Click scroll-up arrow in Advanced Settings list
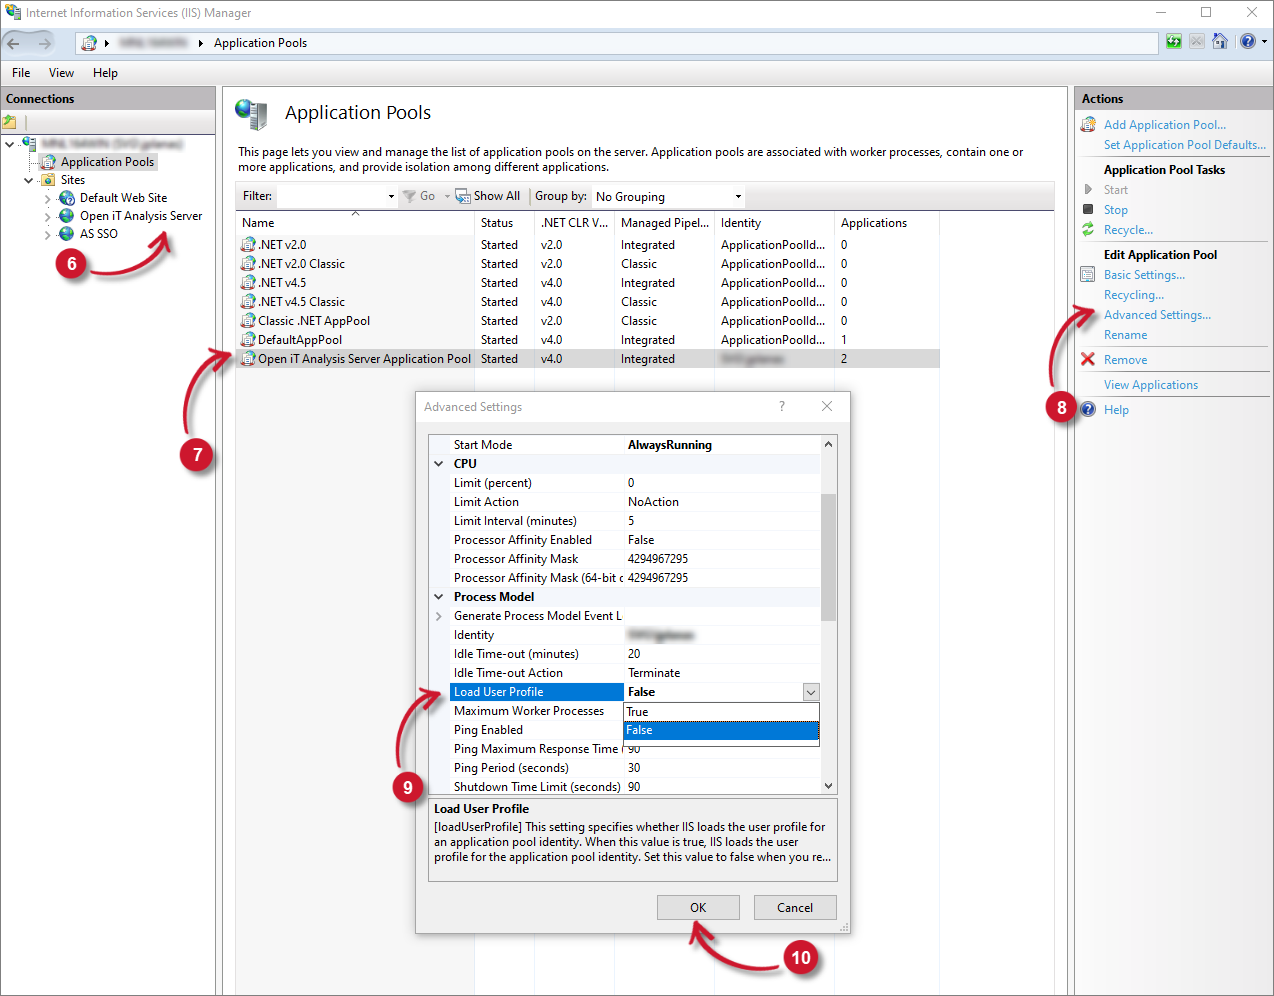Screen dimensions: 1274x996 [x=828, y=444]
